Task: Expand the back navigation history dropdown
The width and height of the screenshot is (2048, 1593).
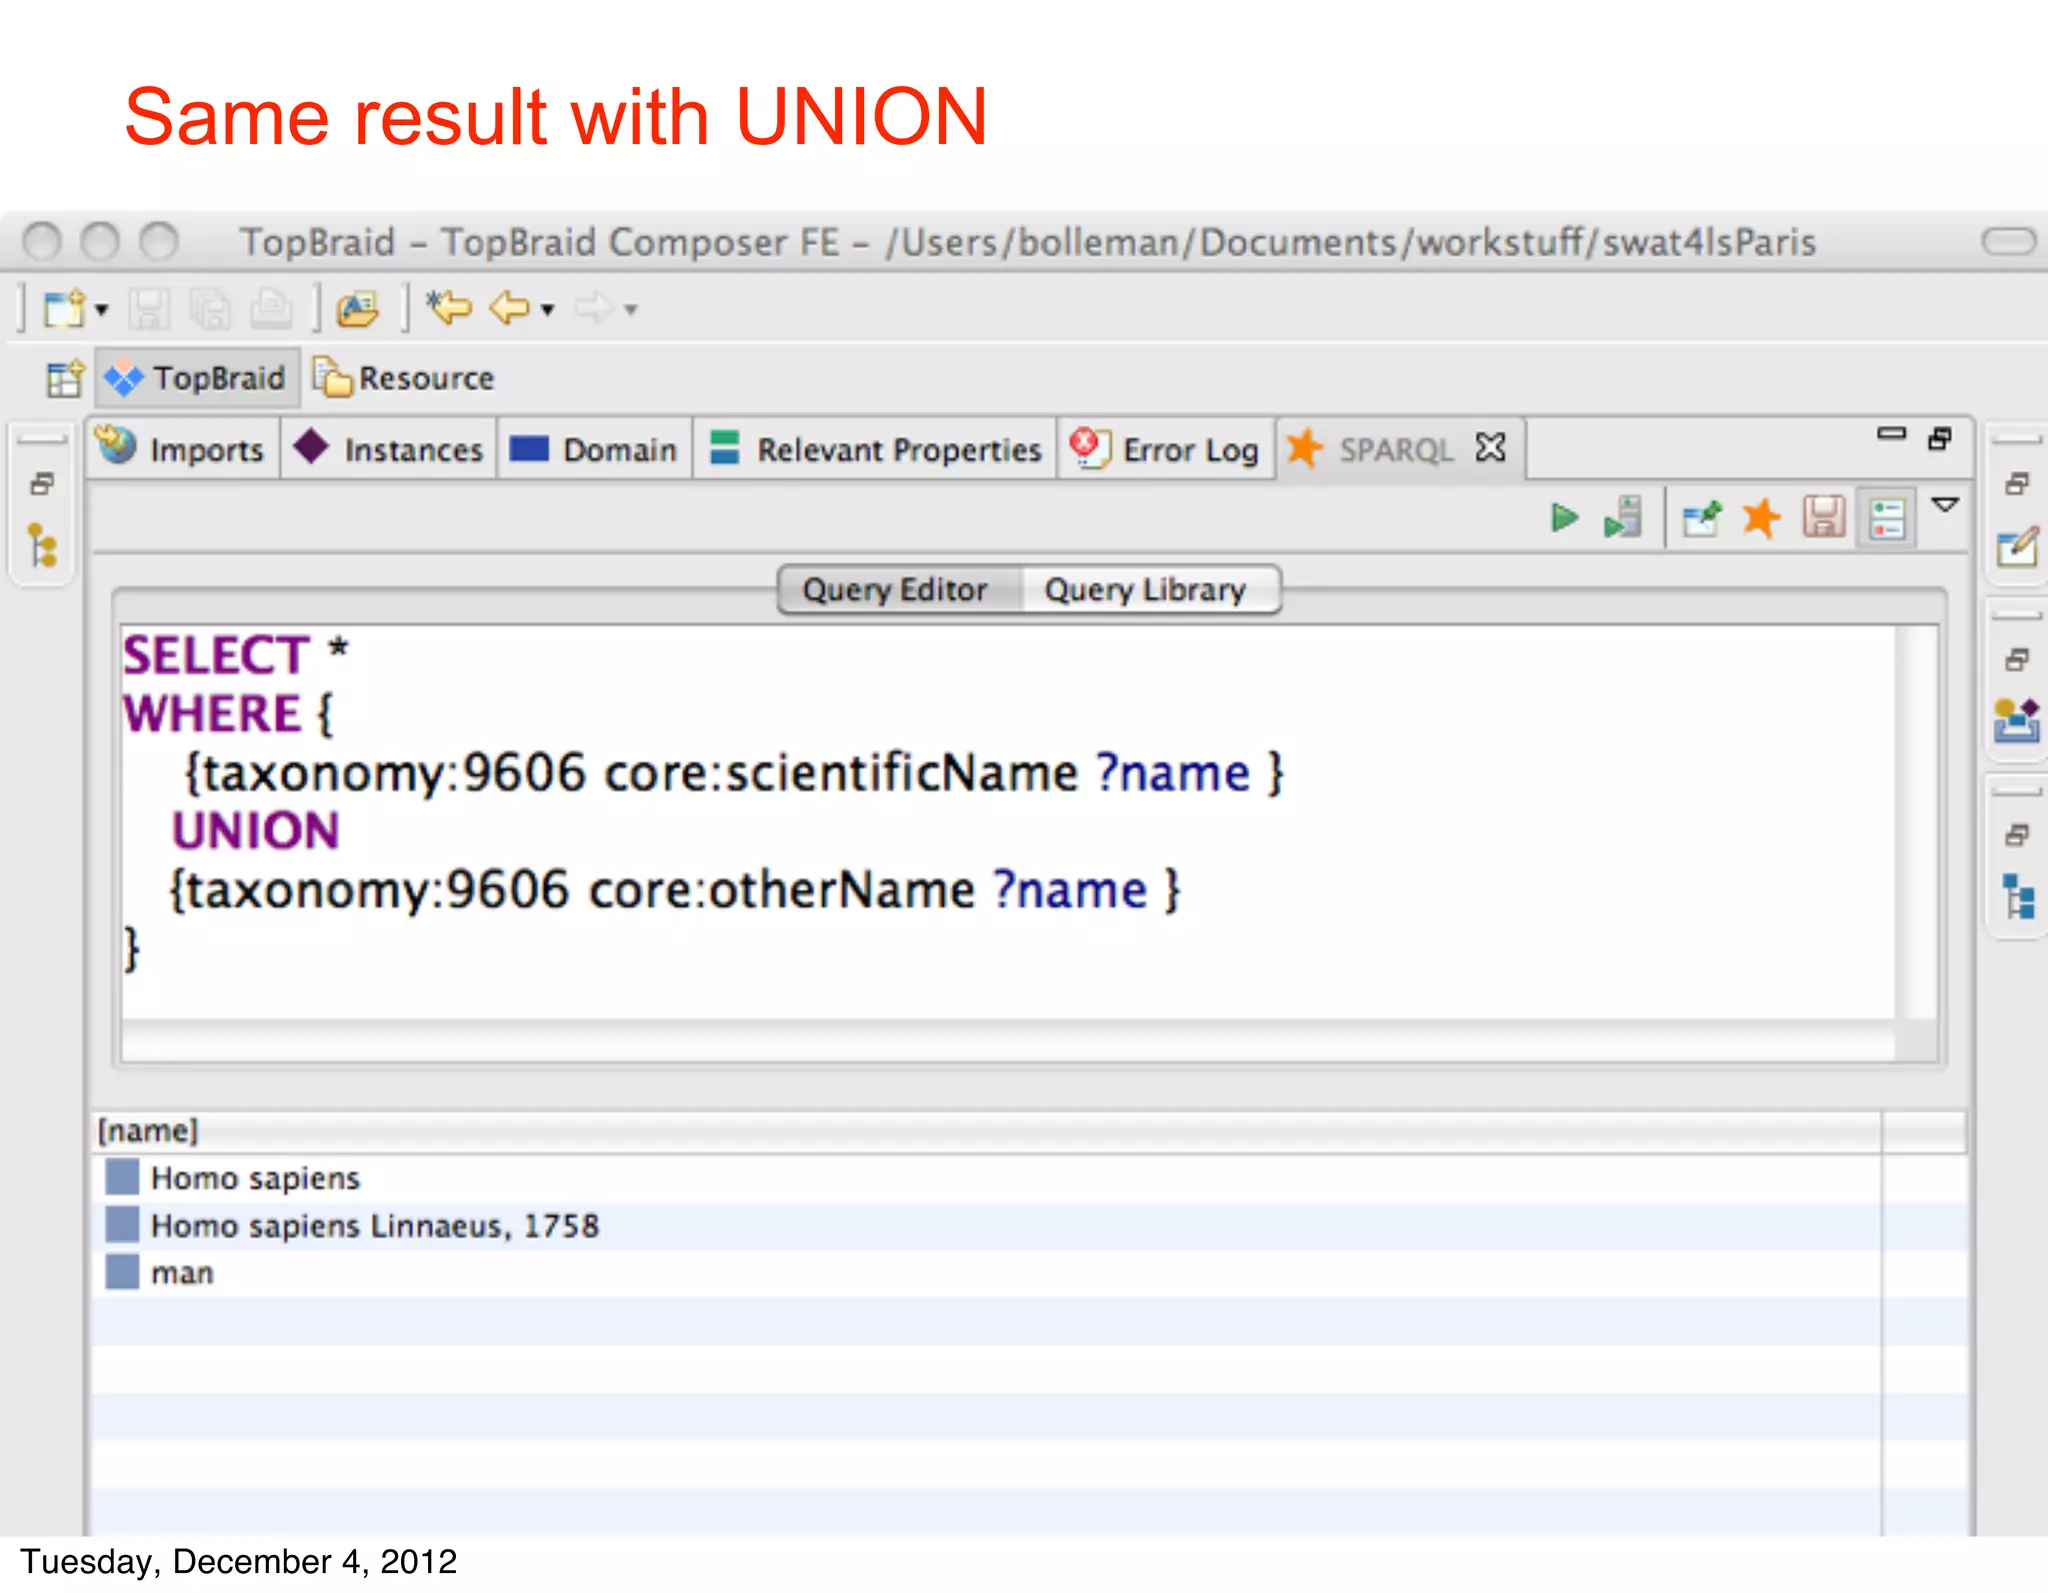Action: coord(547,310)
